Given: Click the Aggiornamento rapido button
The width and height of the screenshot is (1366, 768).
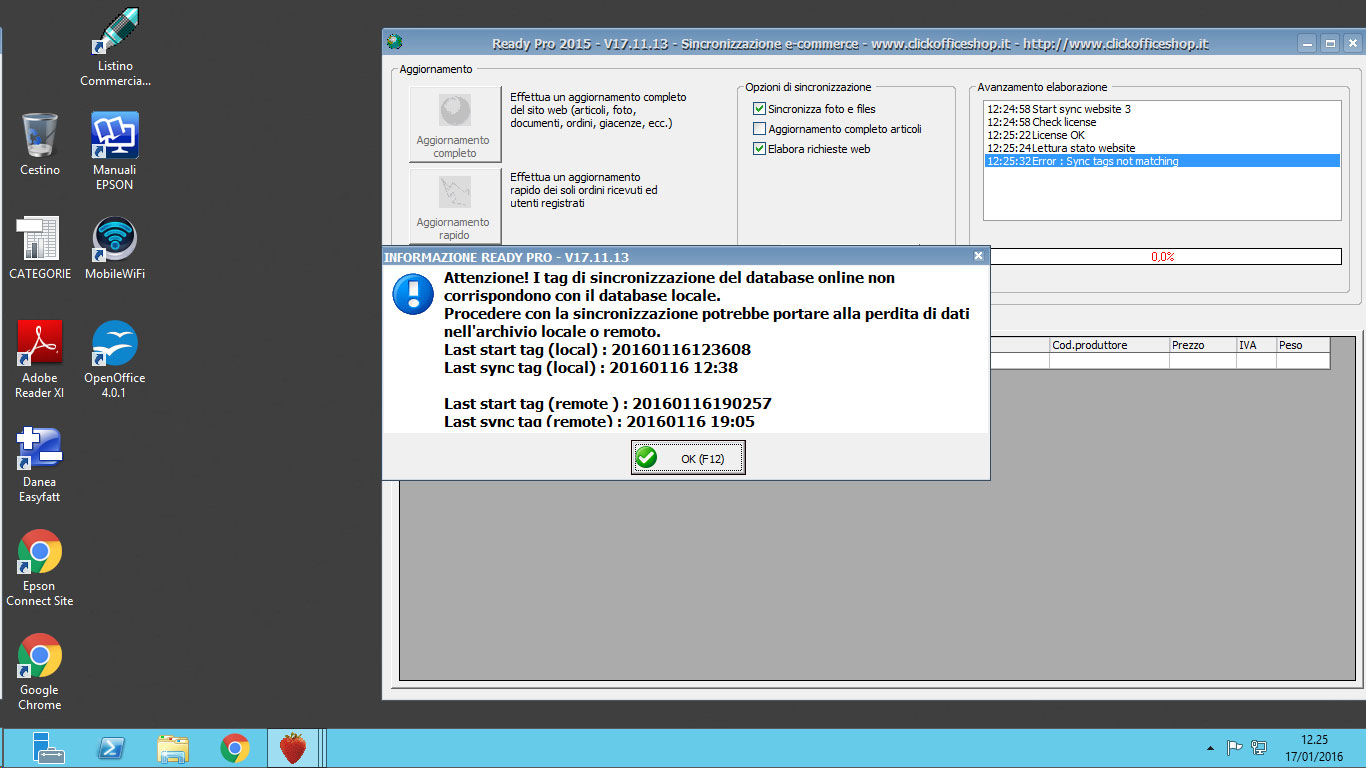Looking at the screenshot, I should point(455,205).
